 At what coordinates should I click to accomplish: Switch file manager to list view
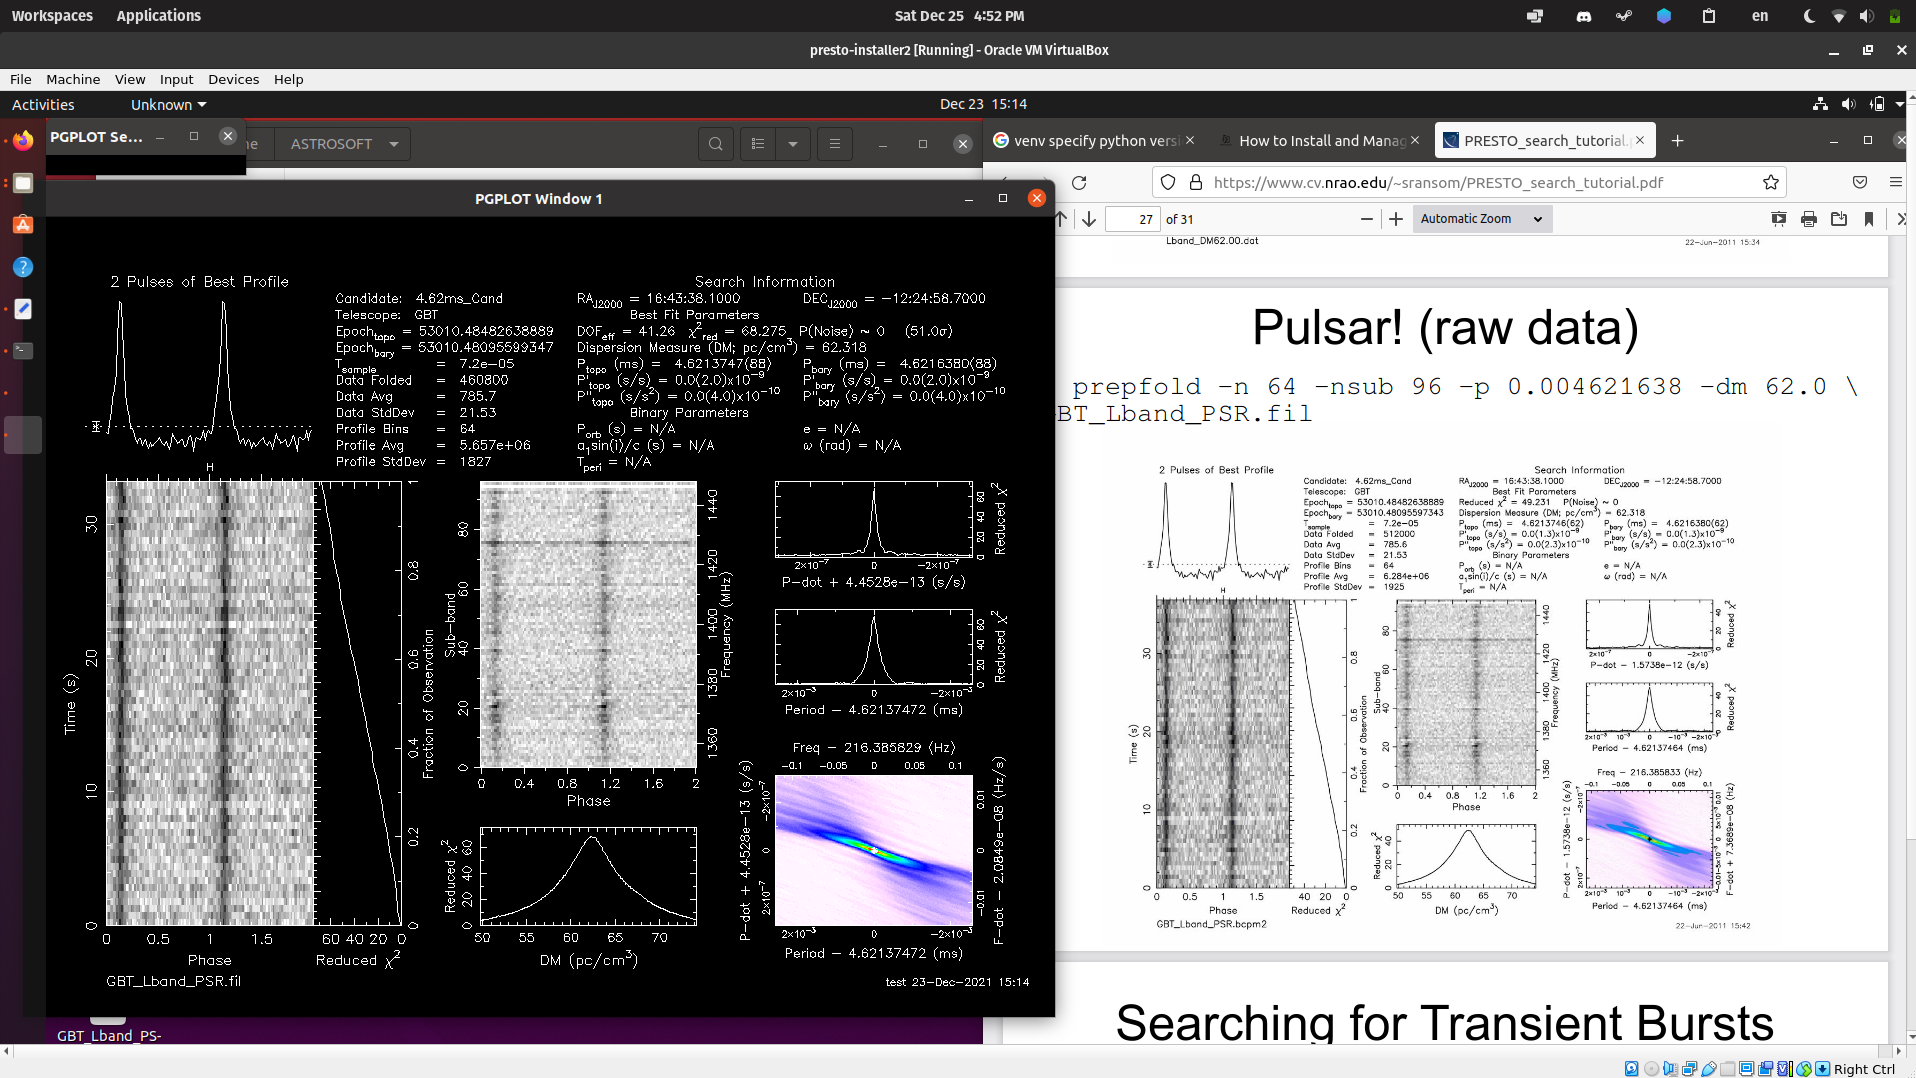(x=758, y=144)
